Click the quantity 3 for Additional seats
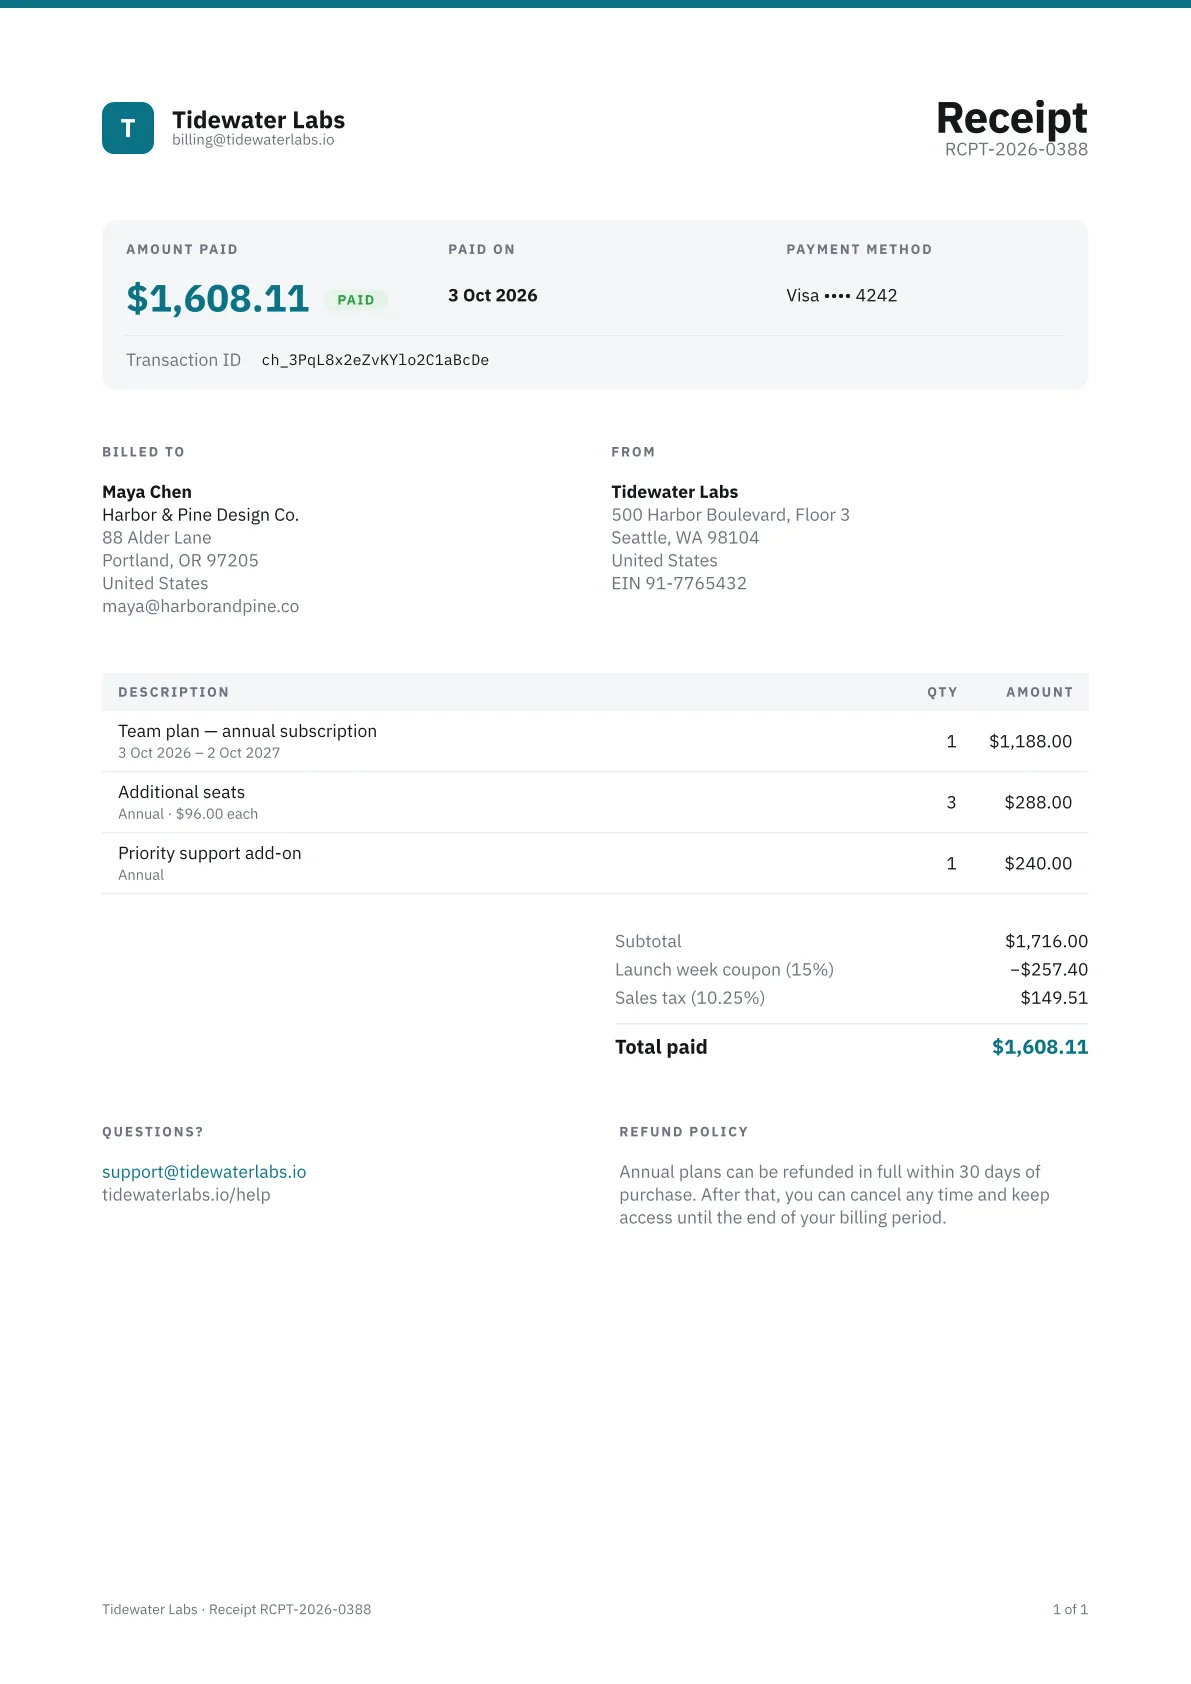 951,802
